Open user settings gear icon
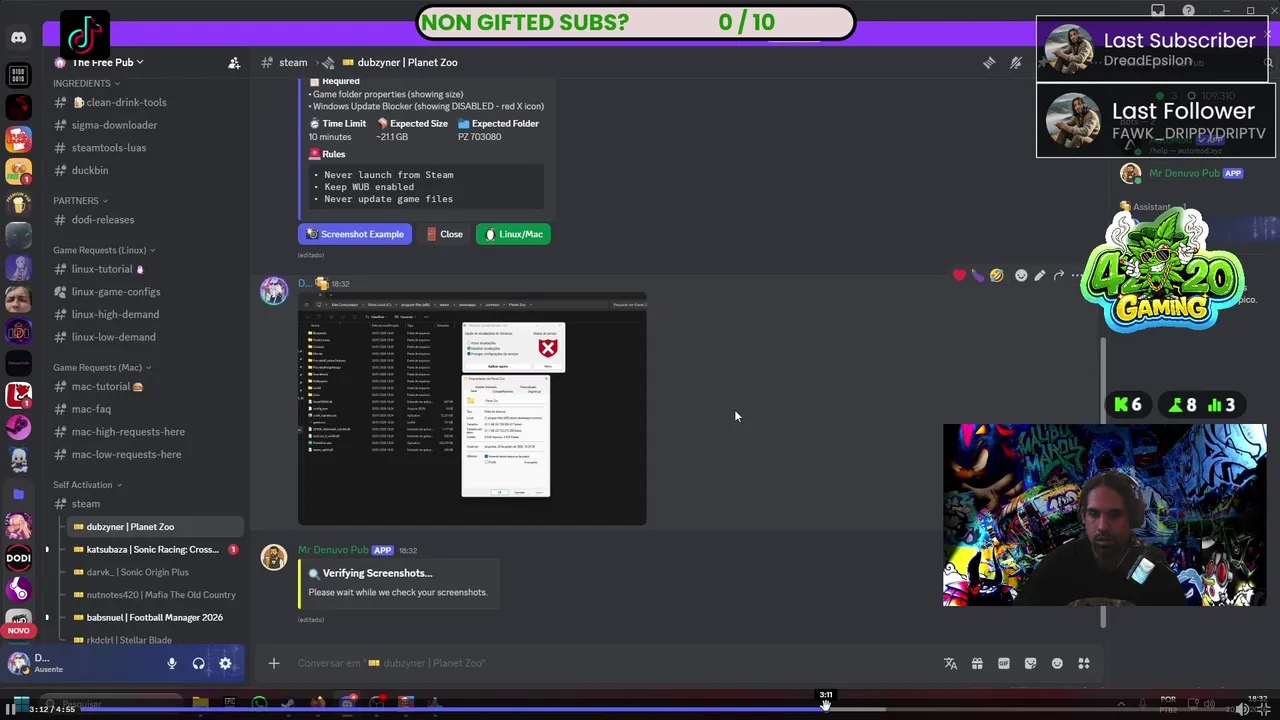This screenshot has width=1280, height=720. click(x=225, y=663)
